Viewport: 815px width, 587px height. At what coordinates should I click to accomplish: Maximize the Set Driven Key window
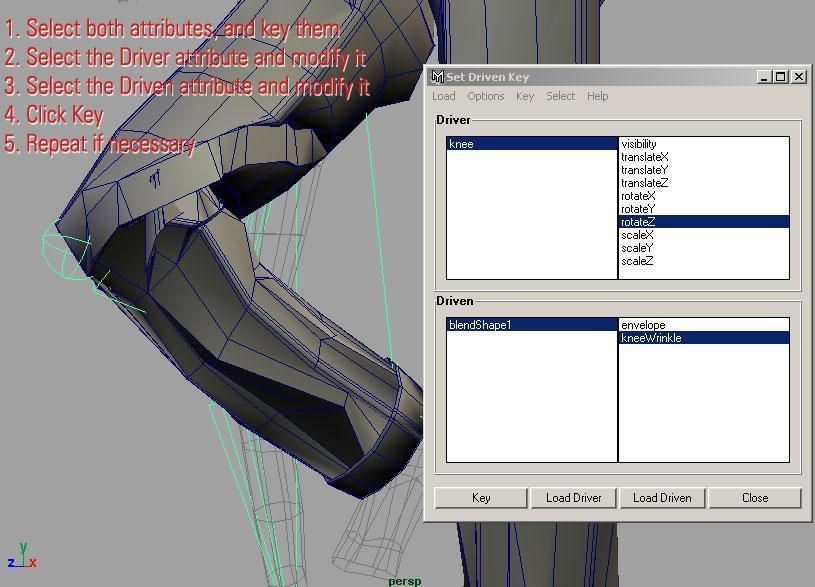[x=781, y=77]
